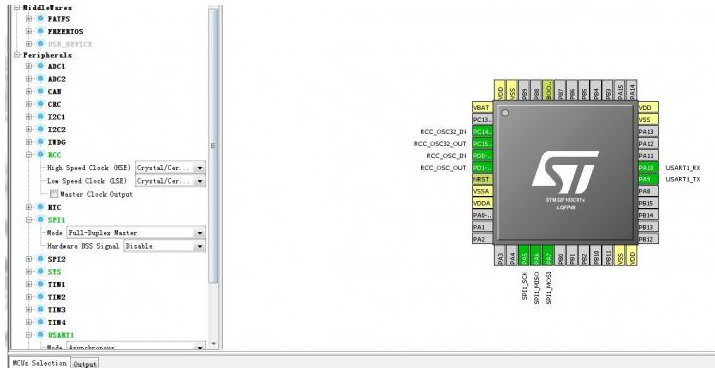715x369 pixels.
Task: Expand the ADC1 peripheral tree node
Action: 29,66
